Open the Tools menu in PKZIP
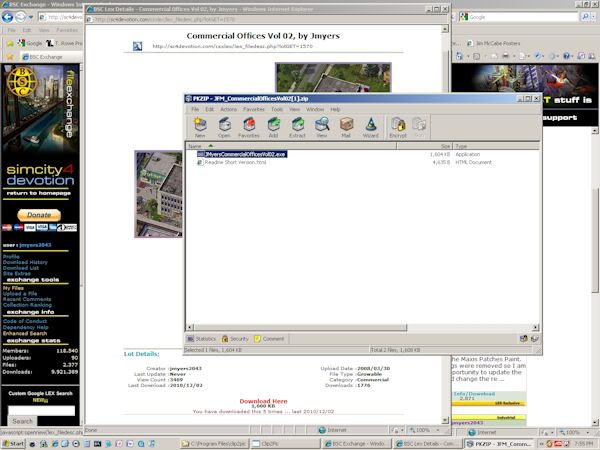The image size is (600, 450). click(x=277, y=109)
